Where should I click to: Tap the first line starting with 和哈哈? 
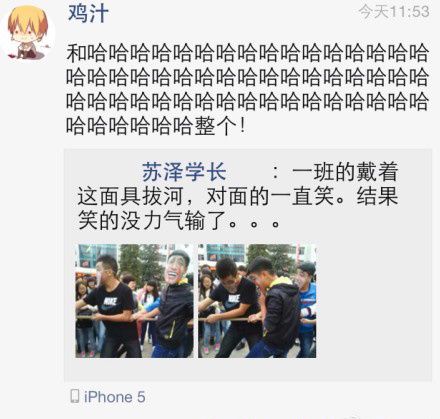(x=247, y=53)
